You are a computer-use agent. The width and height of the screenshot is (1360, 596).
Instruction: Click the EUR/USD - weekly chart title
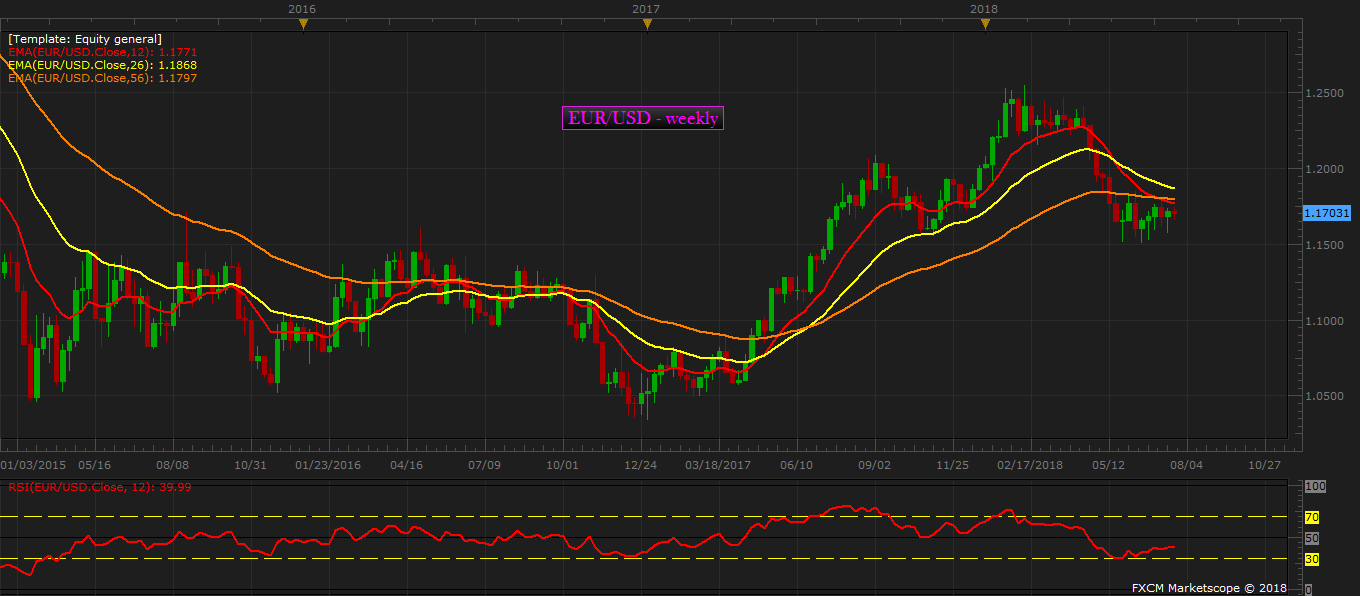coord(643,118)
